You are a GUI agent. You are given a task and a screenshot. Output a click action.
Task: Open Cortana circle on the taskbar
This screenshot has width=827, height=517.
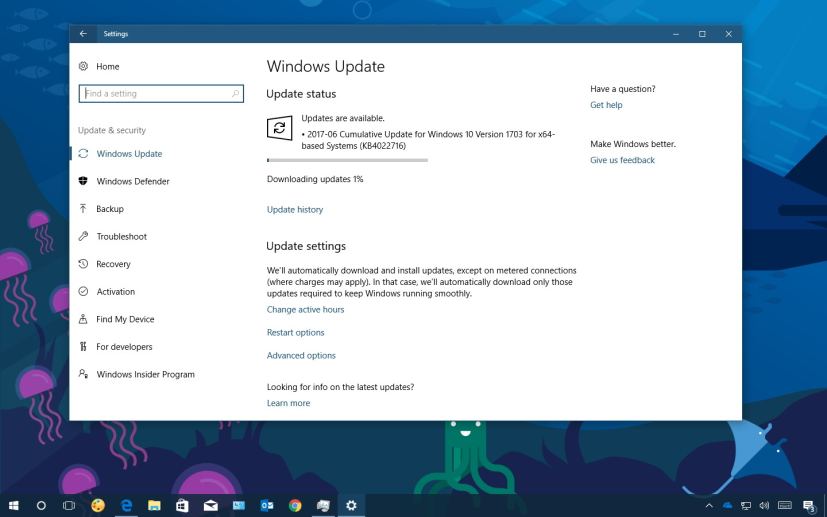(x=41, y=505)
